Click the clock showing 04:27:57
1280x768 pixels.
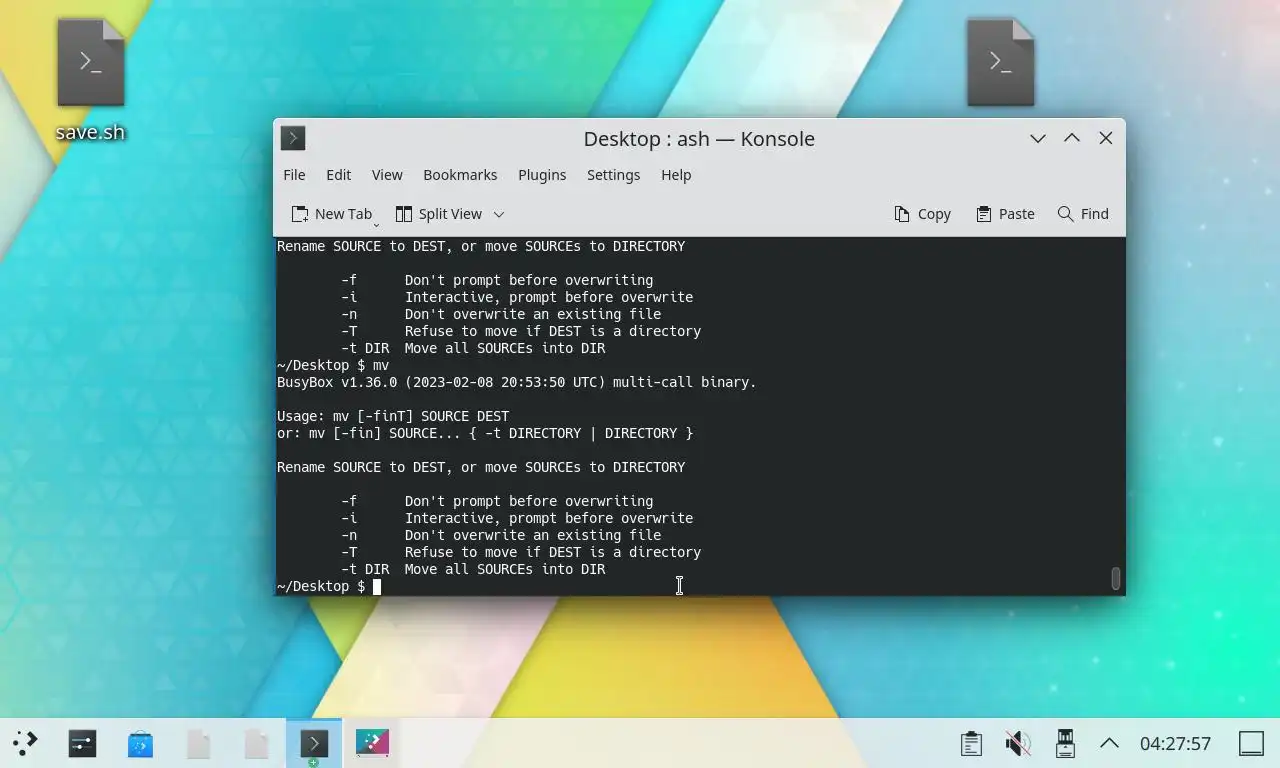(x=1175, y=743)
